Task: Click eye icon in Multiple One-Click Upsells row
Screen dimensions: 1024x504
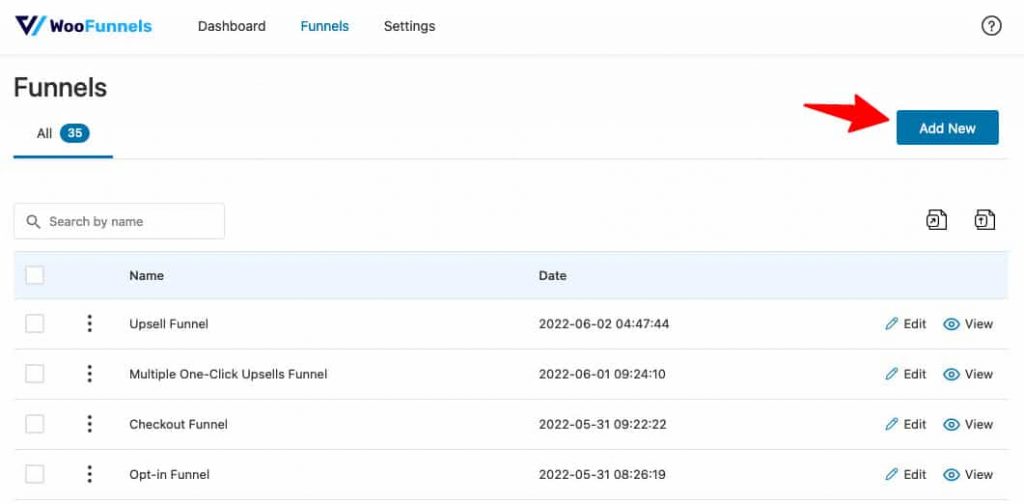Action: pos(952,374)
